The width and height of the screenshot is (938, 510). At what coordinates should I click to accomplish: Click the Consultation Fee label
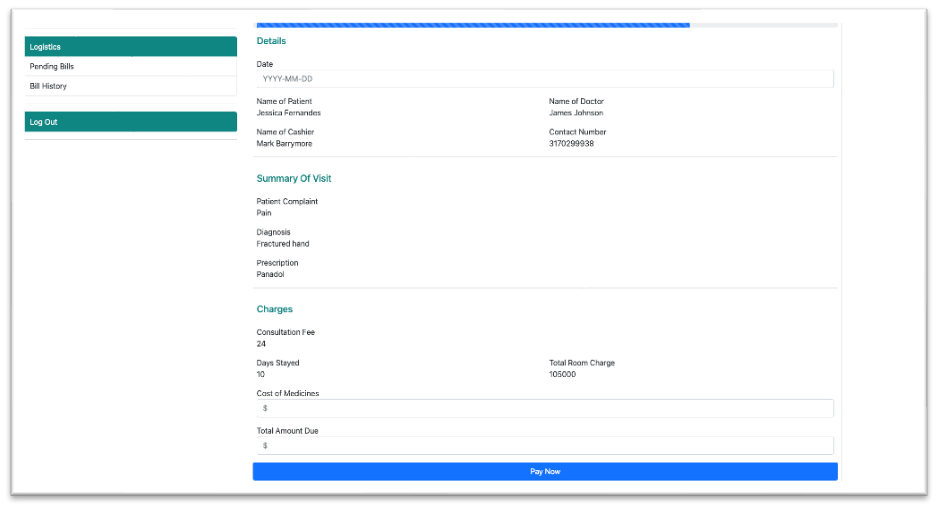click(285, 332)
